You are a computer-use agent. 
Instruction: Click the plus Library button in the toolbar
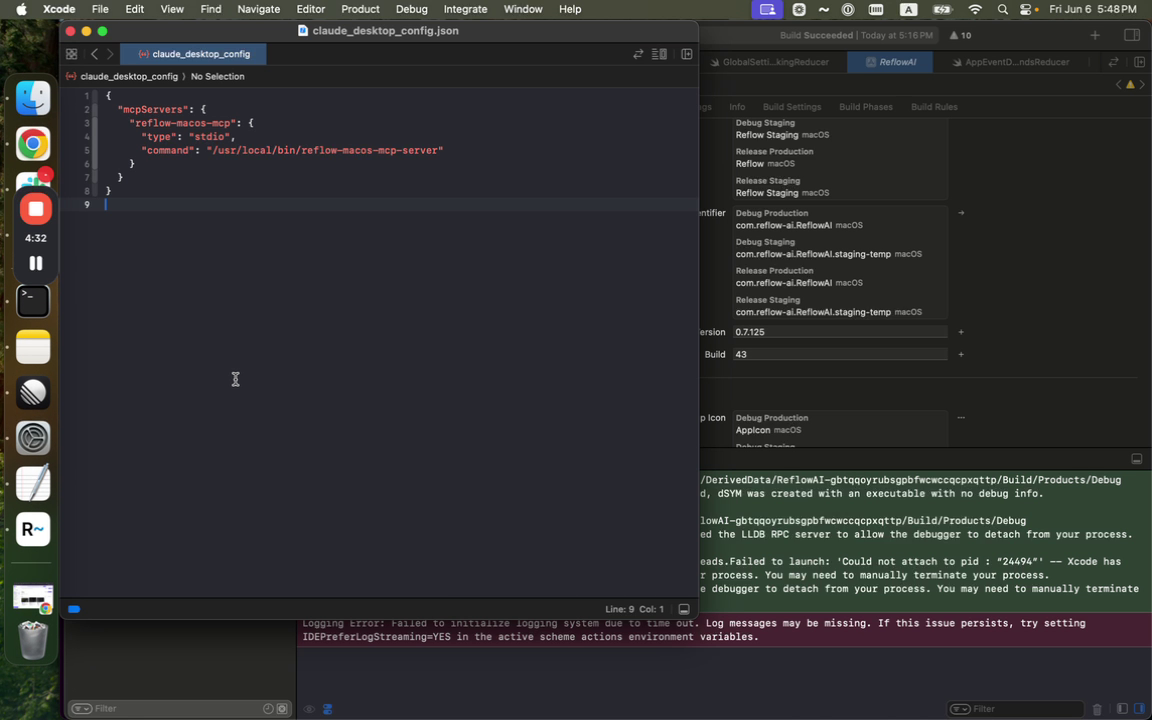pyautogui.click(x=1095, y=35)
